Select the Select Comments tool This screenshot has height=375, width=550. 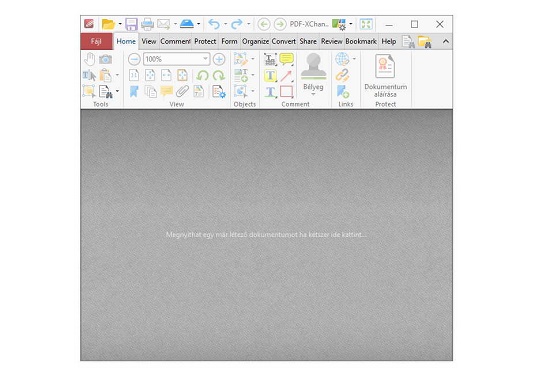(89, 91)
